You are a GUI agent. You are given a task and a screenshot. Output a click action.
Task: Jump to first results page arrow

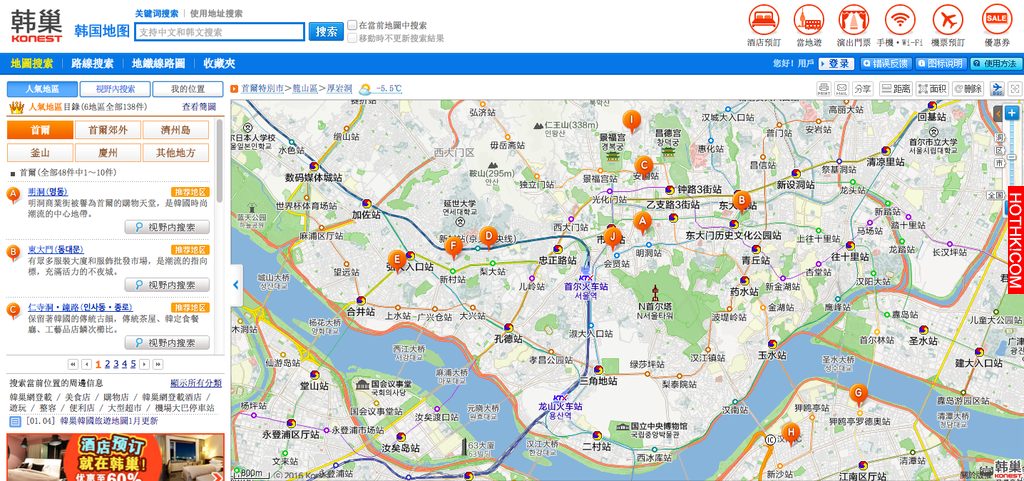74,364
